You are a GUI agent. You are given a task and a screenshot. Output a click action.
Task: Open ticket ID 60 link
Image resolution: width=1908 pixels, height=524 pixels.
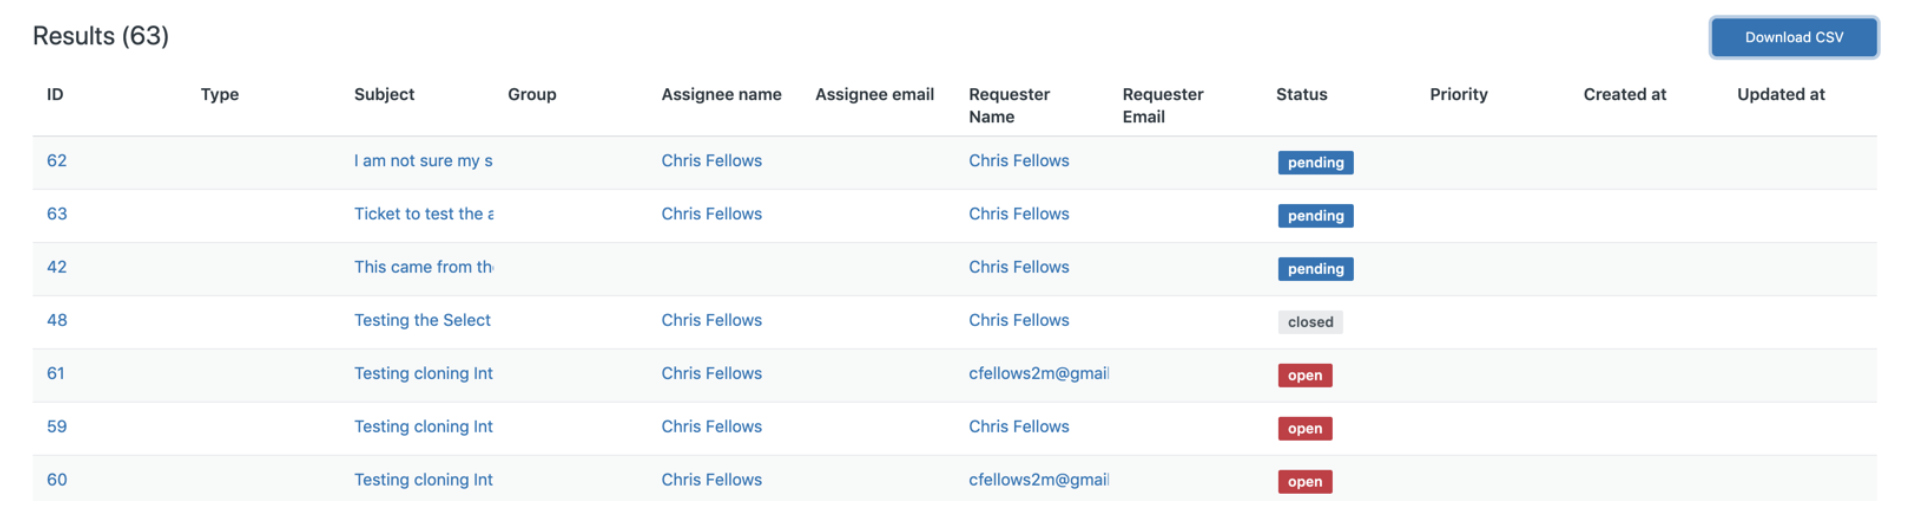point(57,480)
